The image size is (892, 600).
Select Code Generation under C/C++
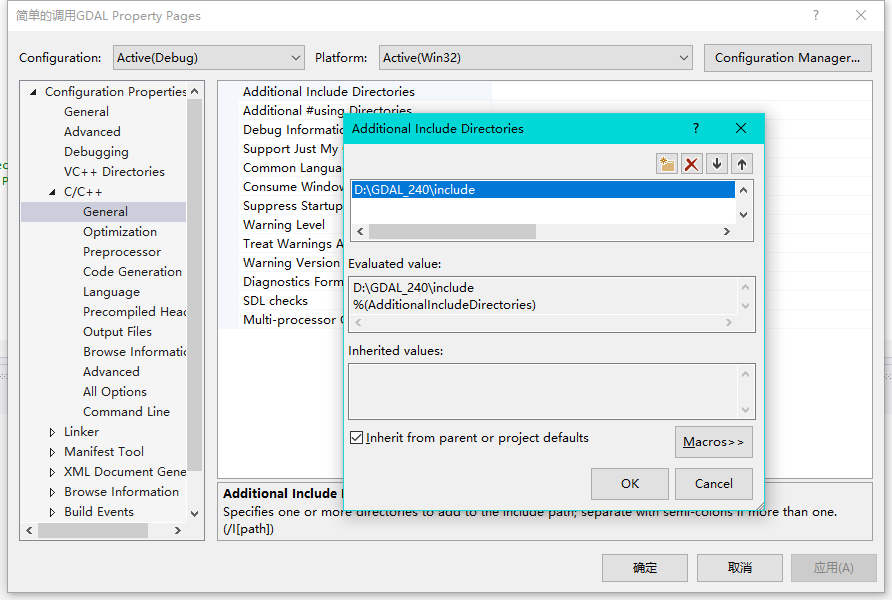click(132, 271)
